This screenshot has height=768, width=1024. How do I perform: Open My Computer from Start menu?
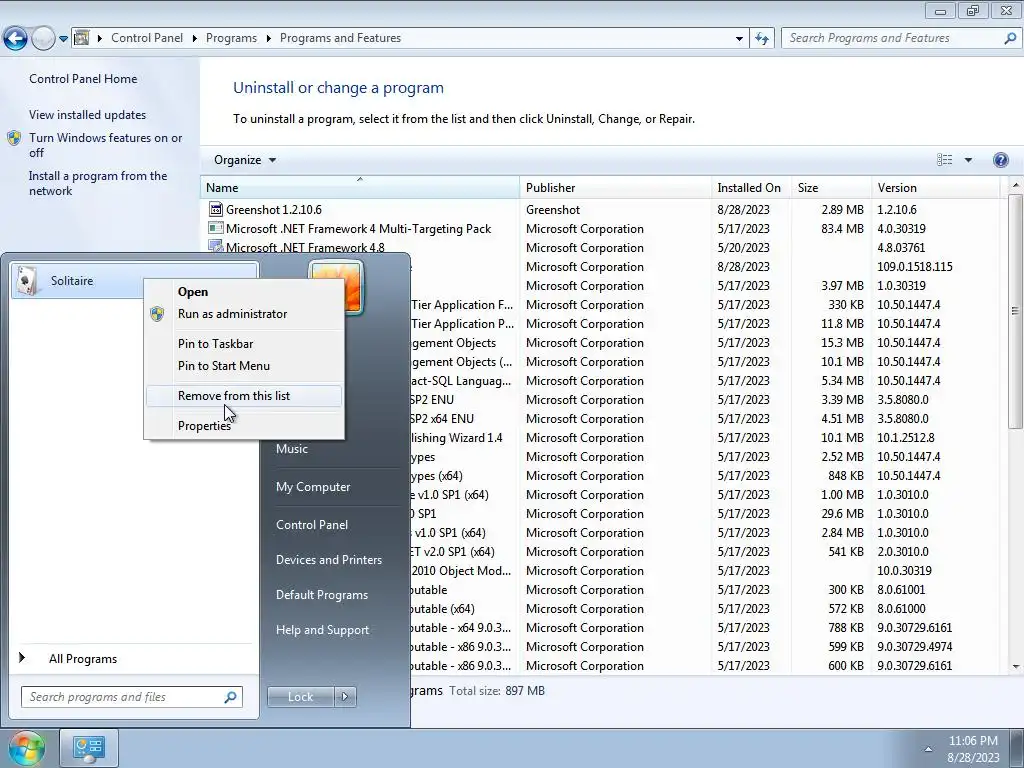(x=313, y=487)
